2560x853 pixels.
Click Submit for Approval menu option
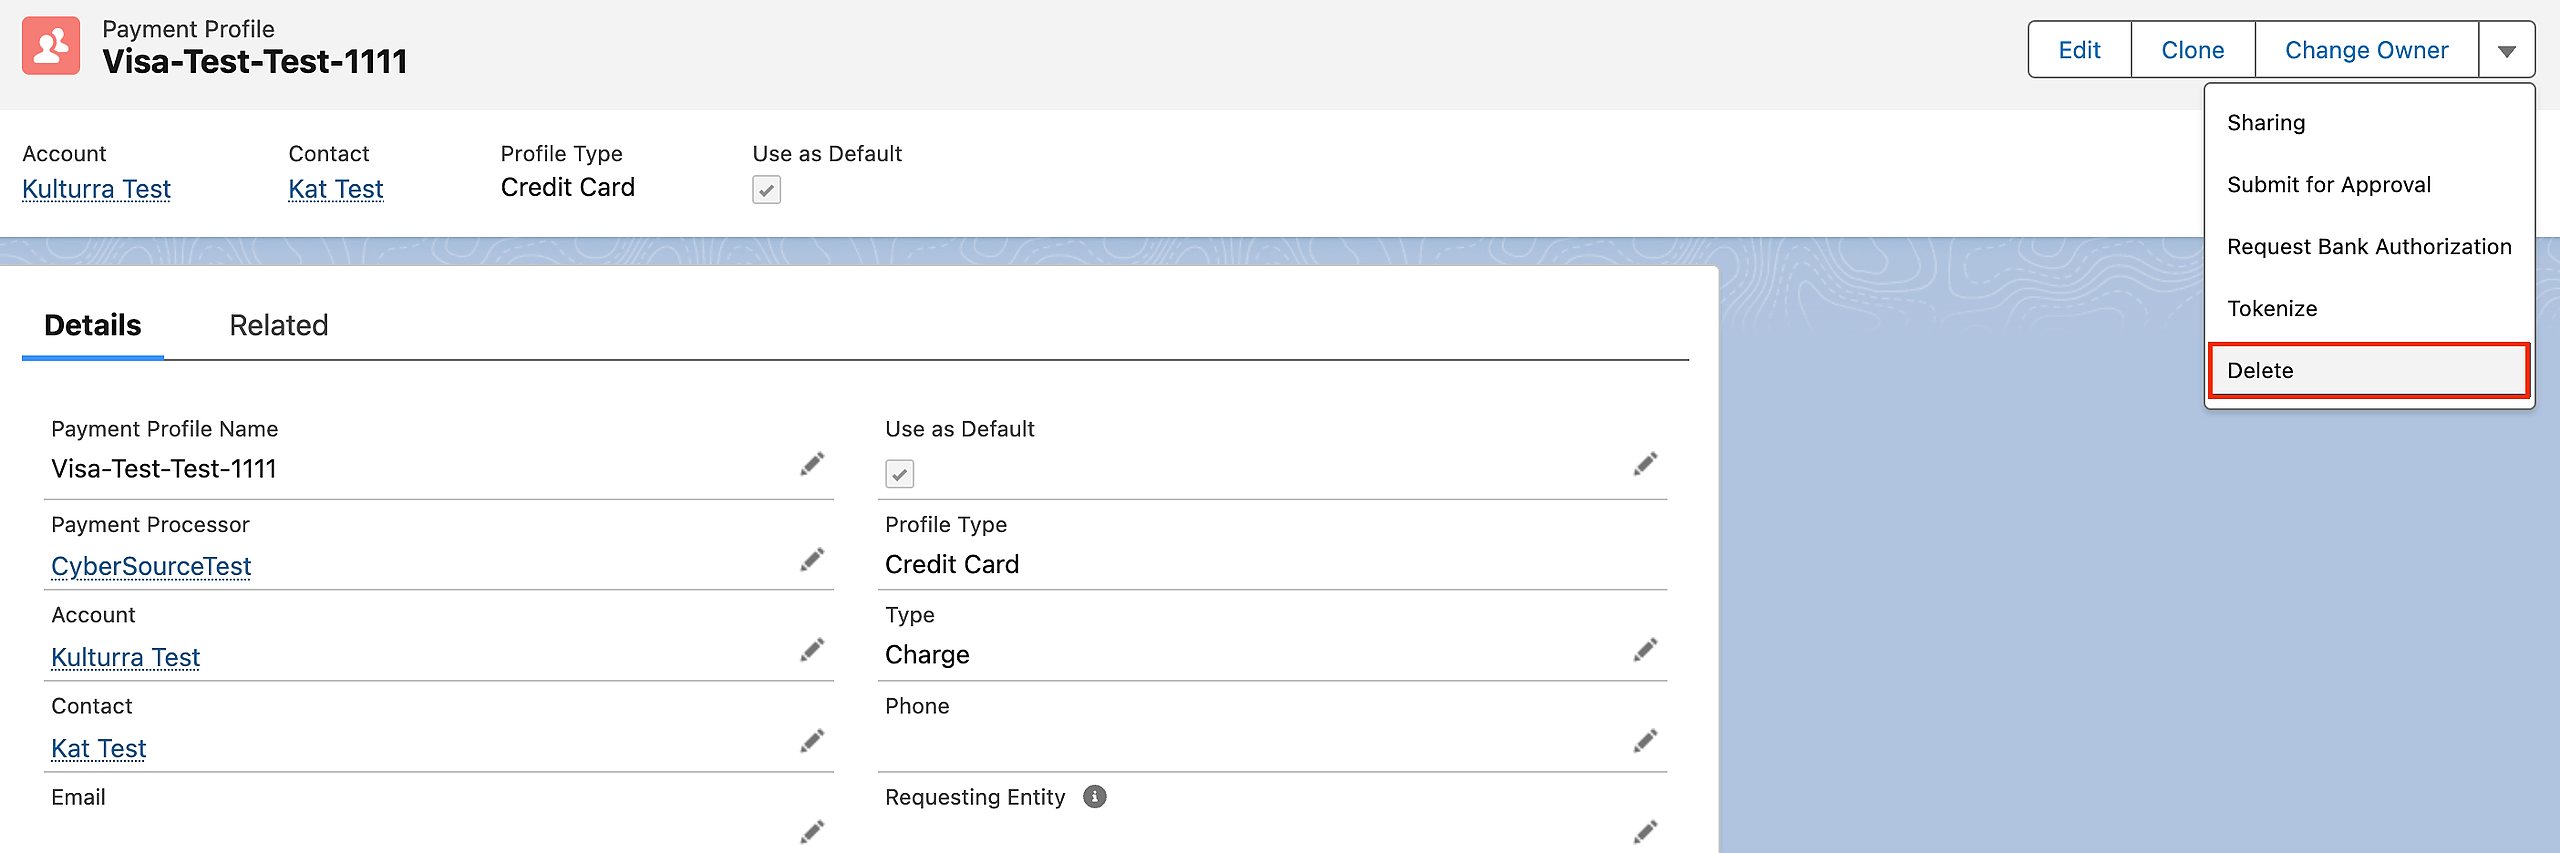tap(2328, 185)
